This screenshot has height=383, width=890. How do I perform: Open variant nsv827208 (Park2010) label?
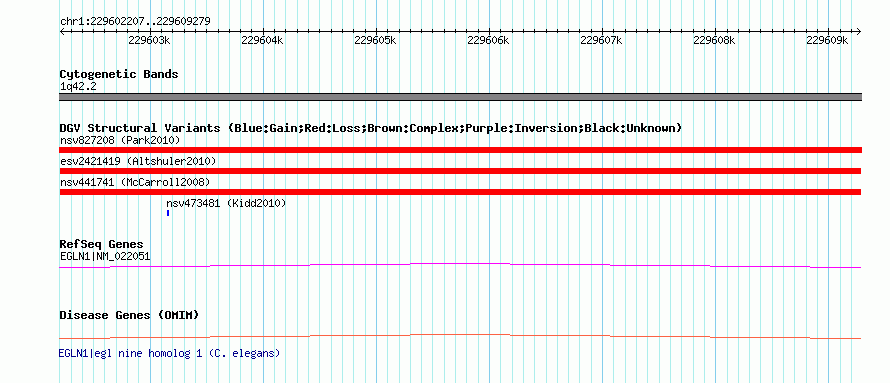(x=120, y=140)
